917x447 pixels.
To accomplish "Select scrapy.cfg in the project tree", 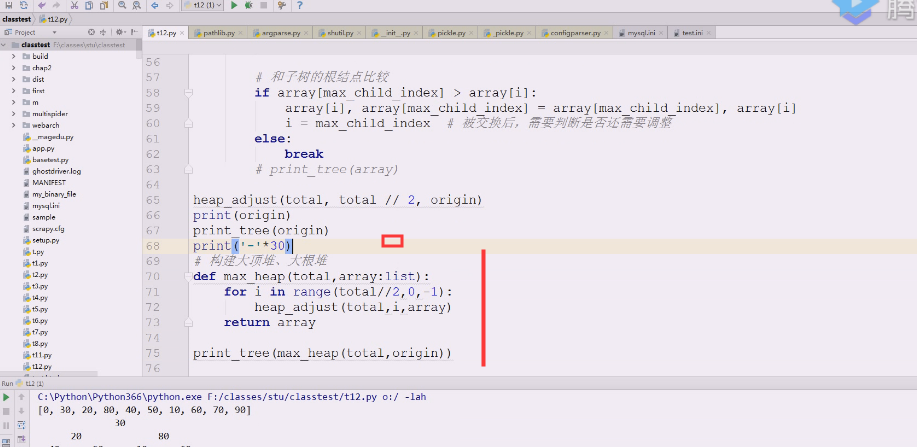I will pos(48,229).
